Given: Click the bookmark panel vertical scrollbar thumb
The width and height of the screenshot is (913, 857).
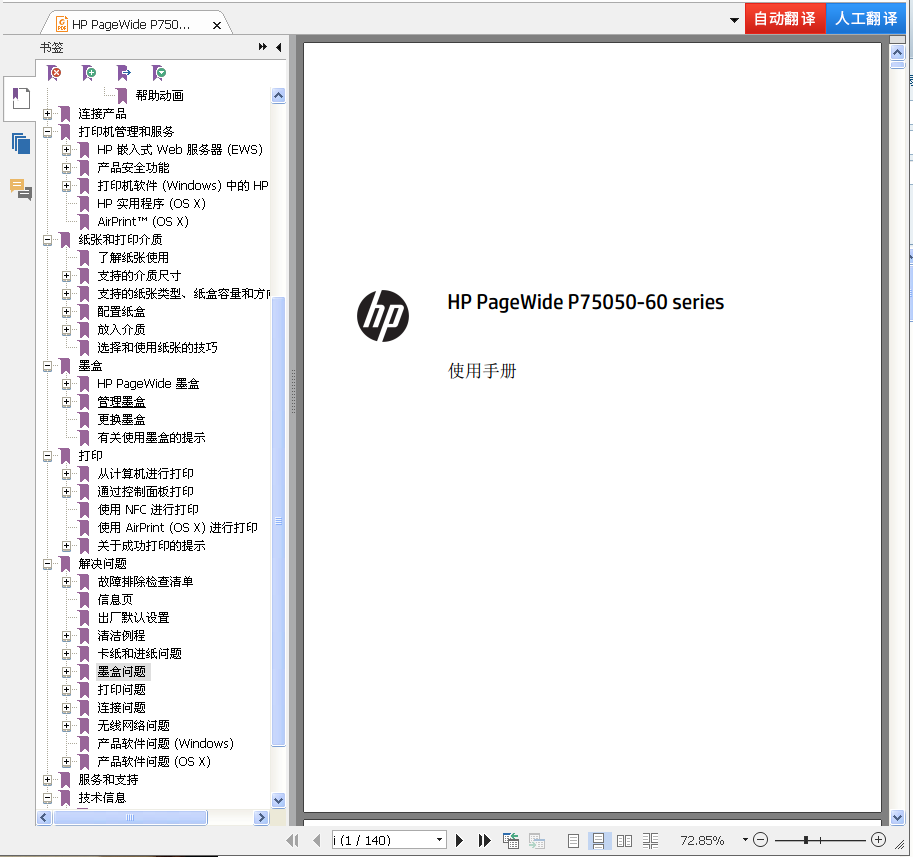Looking at the screenshot, I should pos(278,521).
